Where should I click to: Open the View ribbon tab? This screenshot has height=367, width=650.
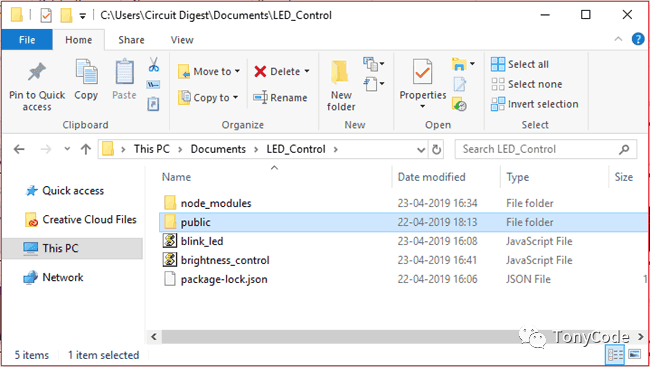pos(182,40)
